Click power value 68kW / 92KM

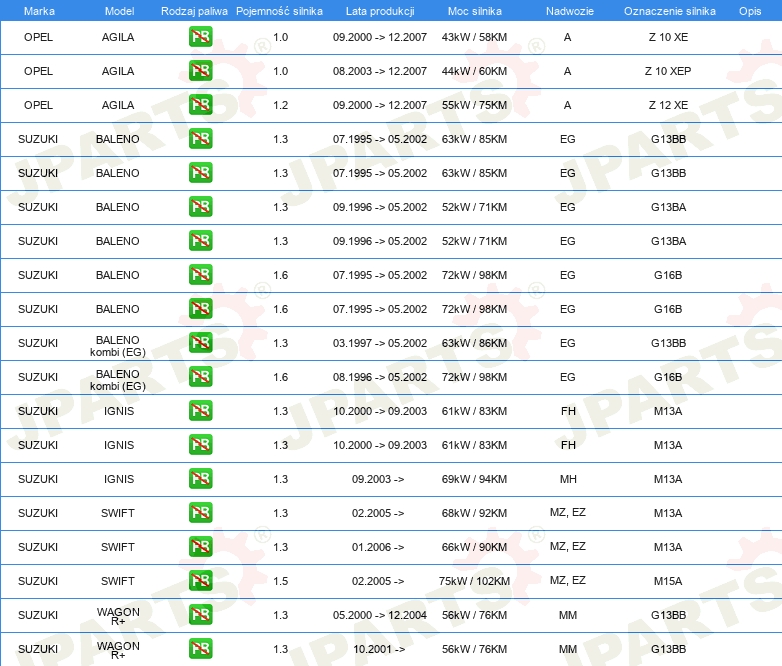coord(474,513)
